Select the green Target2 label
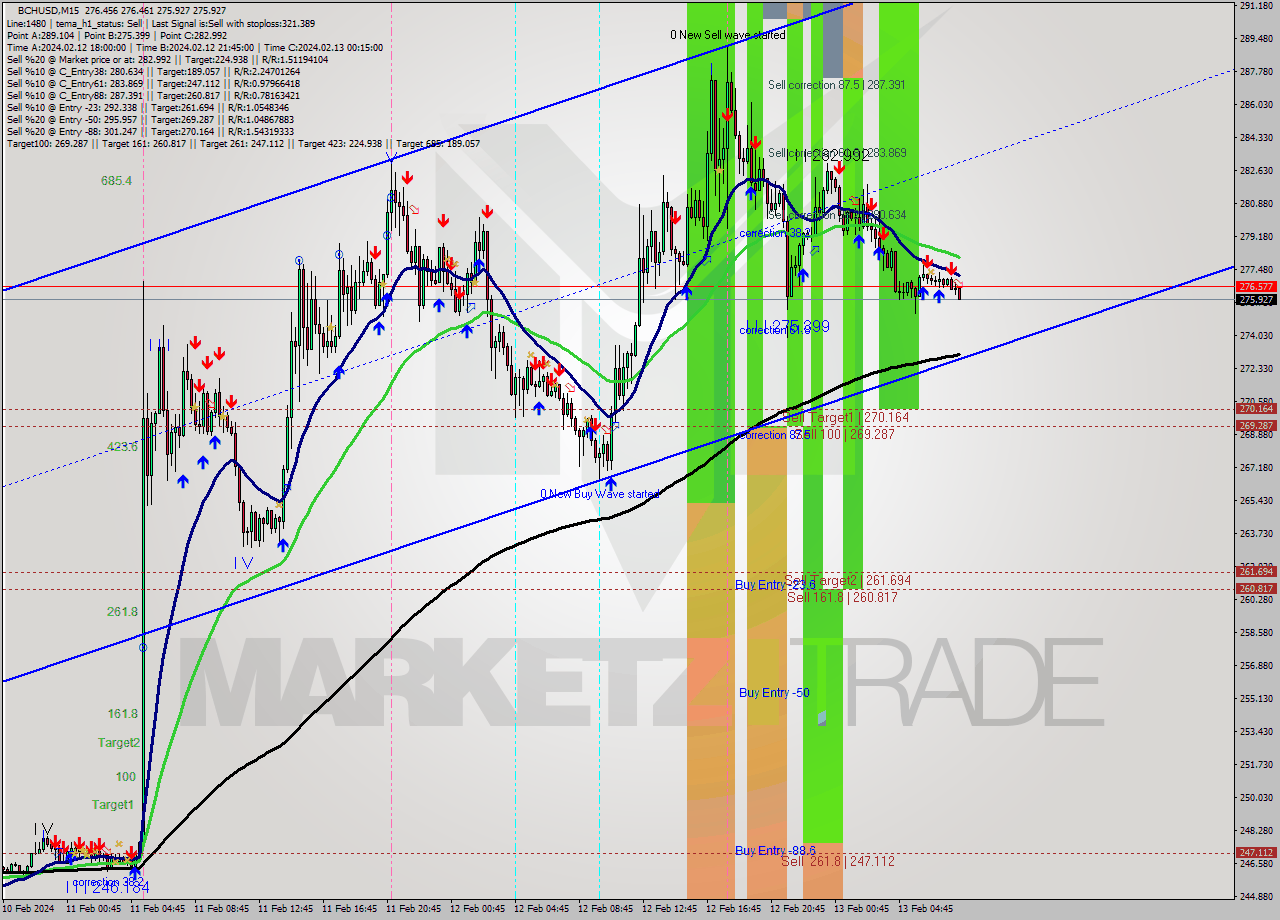Viewport: 1280px width, 920px height. tap(119, 743)
